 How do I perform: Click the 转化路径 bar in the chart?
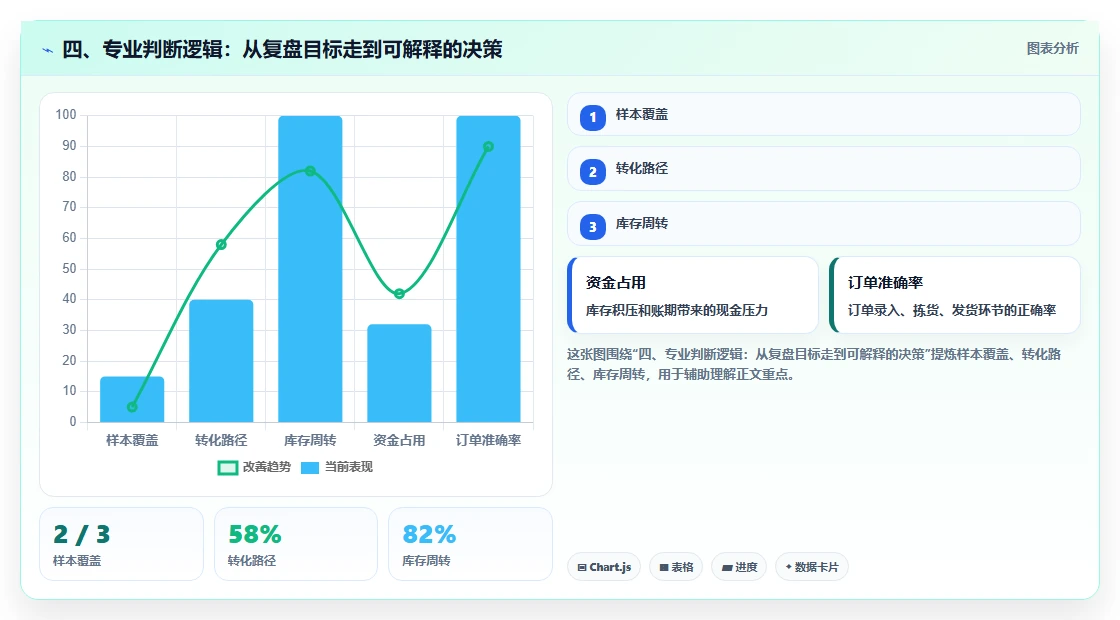coord(221,361)
